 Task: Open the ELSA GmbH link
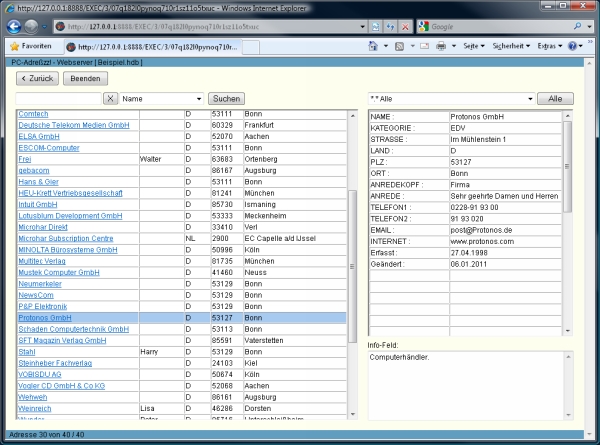[39, 137]
